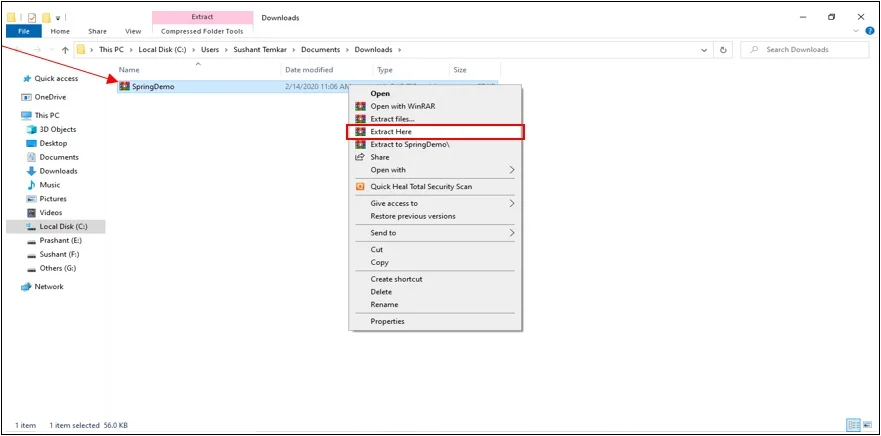Click the SpringDemo WinRAR archive file icon
The height and width of the screenshot is (436, 881).
(125, 86)
